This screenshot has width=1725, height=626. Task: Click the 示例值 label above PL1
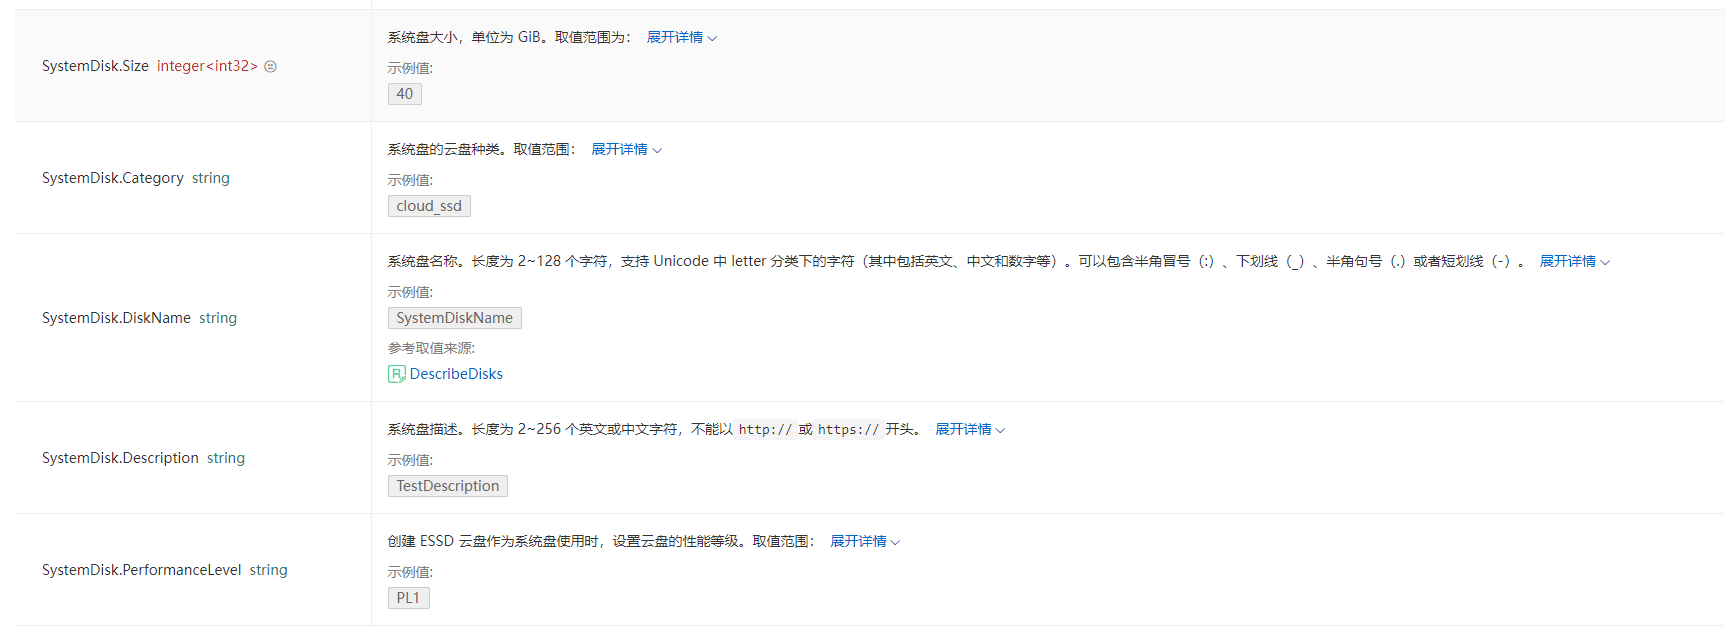click(x=410, y=572)
